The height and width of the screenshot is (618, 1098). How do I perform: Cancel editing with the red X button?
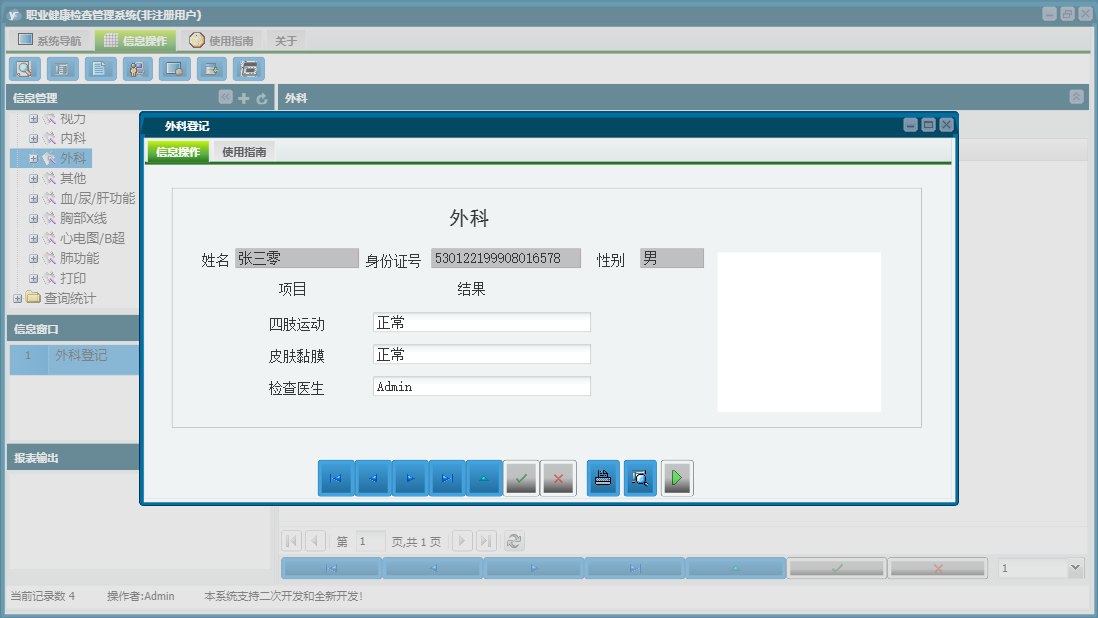[558, 478]
